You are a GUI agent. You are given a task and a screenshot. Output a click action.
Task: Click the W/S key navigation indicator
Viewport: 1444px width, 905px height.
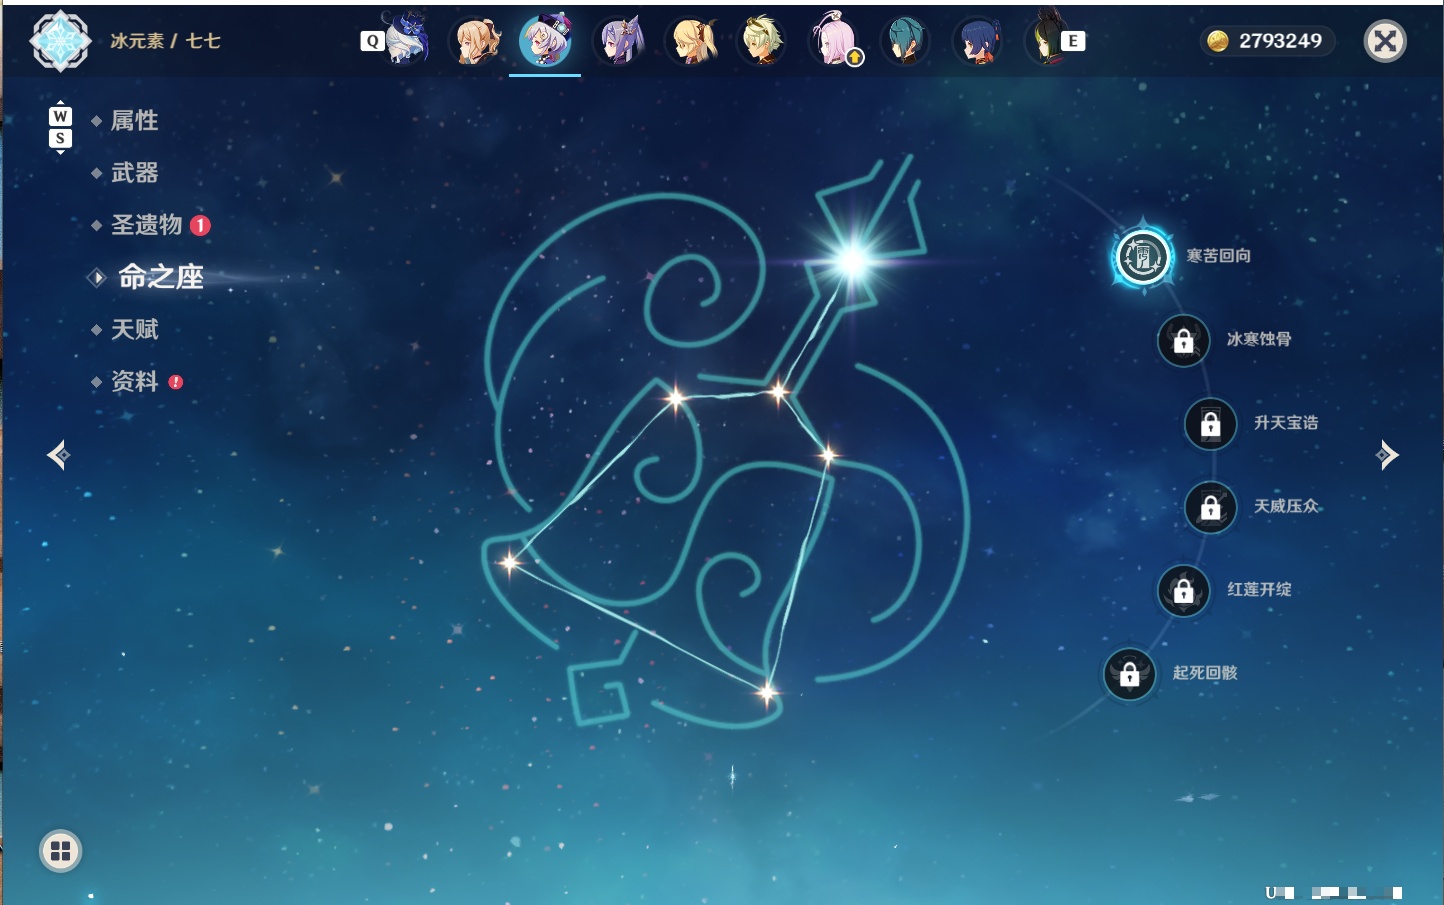point(60,127)
